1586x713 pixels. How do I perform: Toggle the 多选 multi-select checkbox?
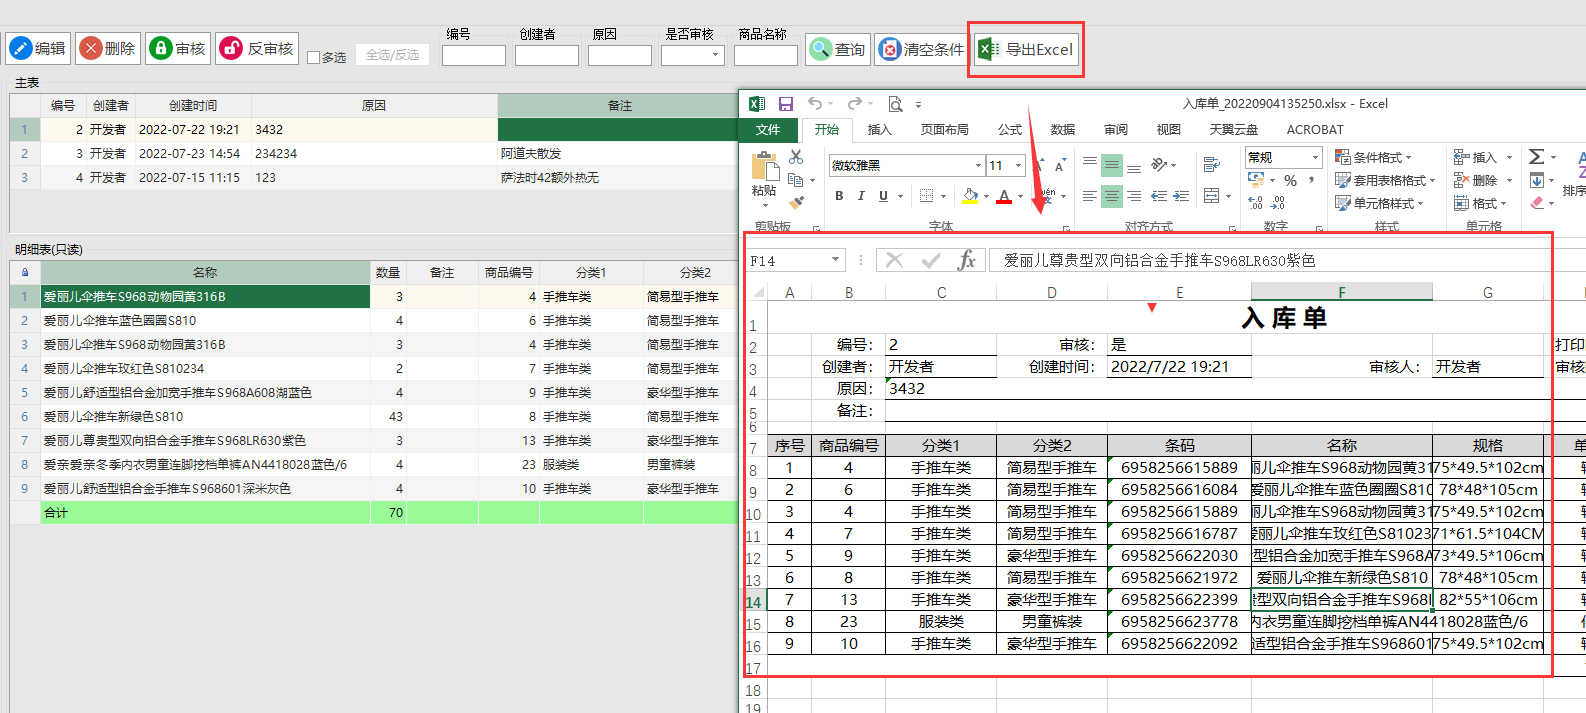(x=313, y=57)
